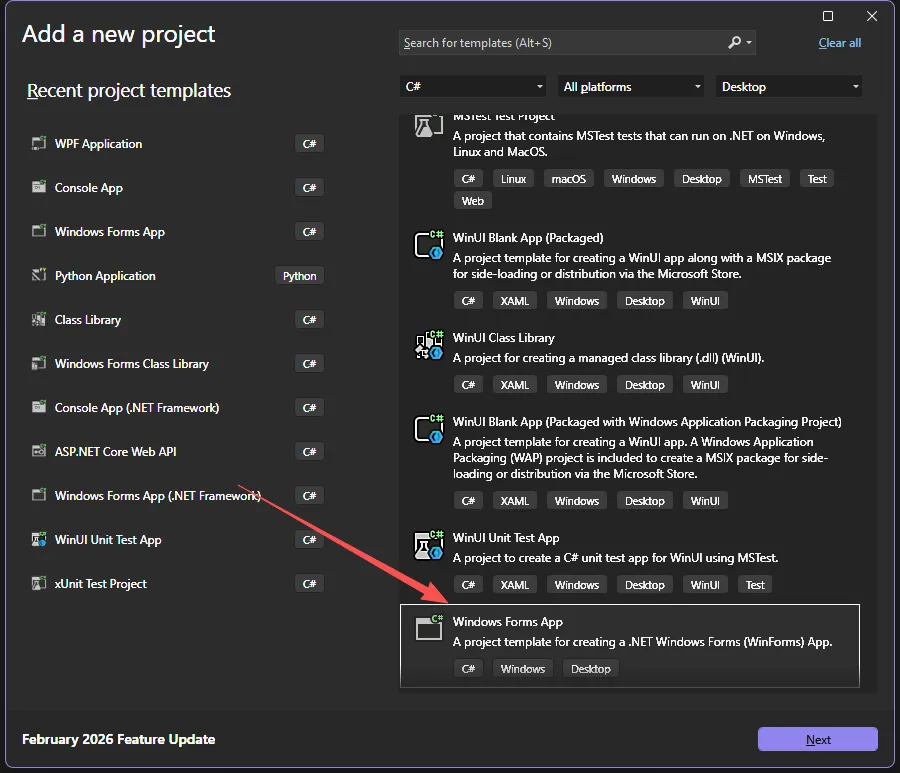Open the C# language filter dropdown
The image size is (900, 773).
click(473, 87)
